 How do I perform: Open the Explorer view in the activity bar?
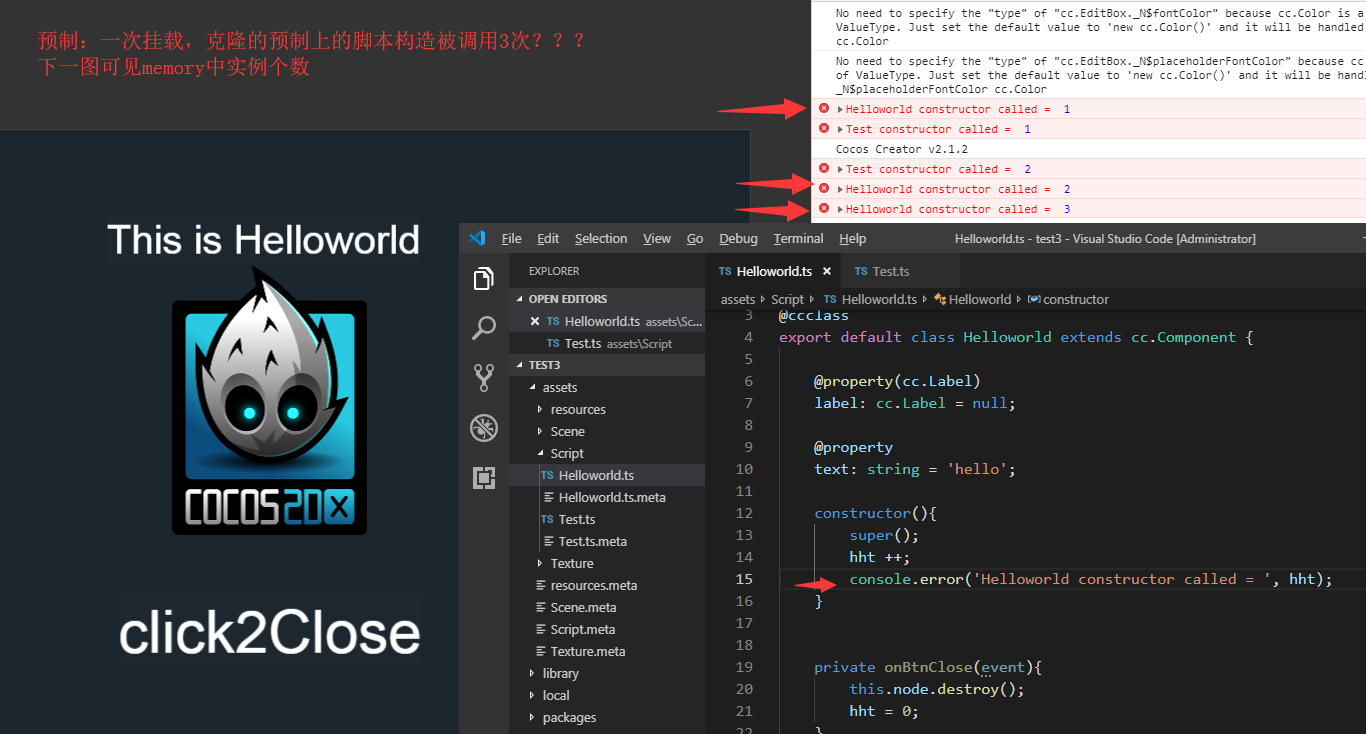coord(484,278)
